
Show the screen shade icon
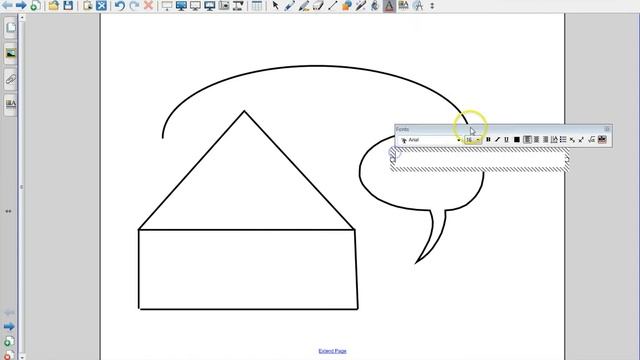167,5
